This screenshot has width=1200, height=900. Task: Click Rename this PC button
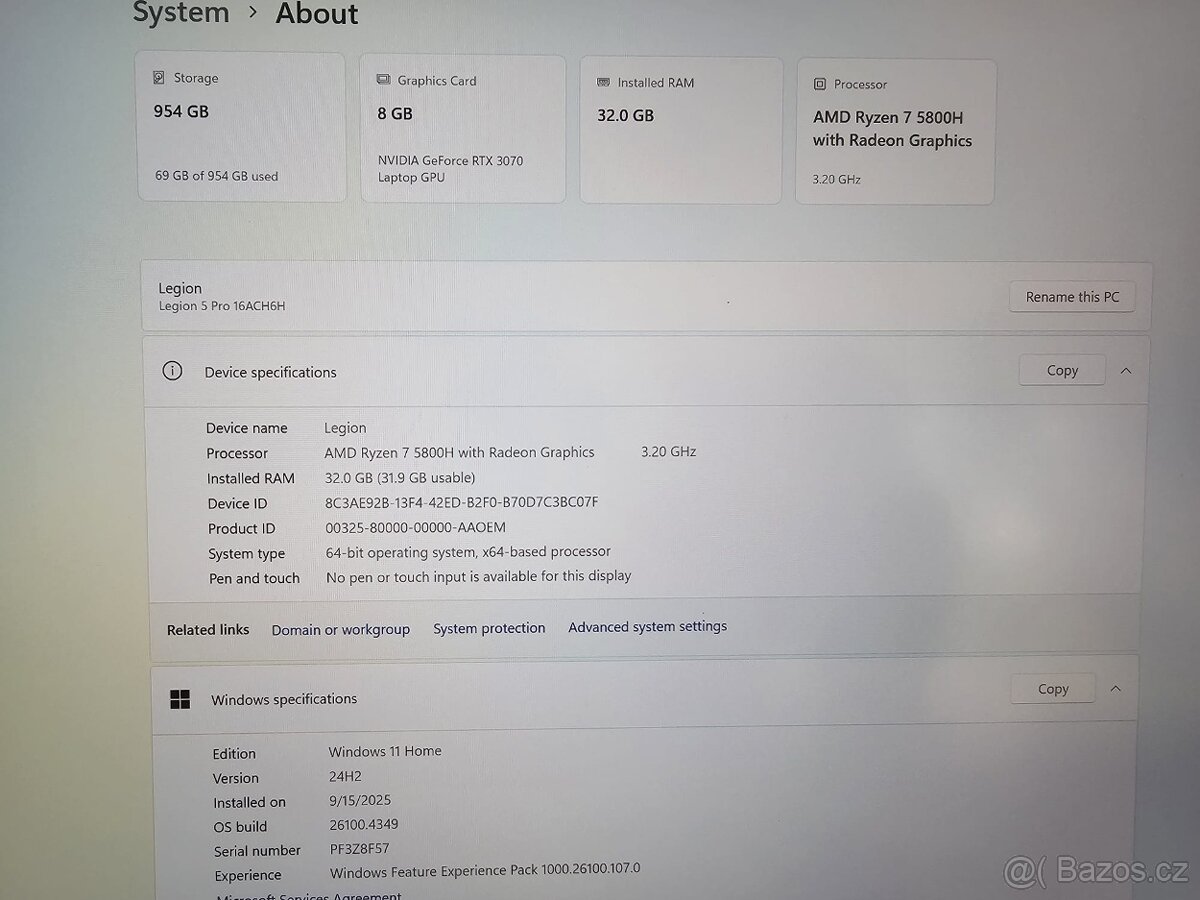(x=1072, y=297)
